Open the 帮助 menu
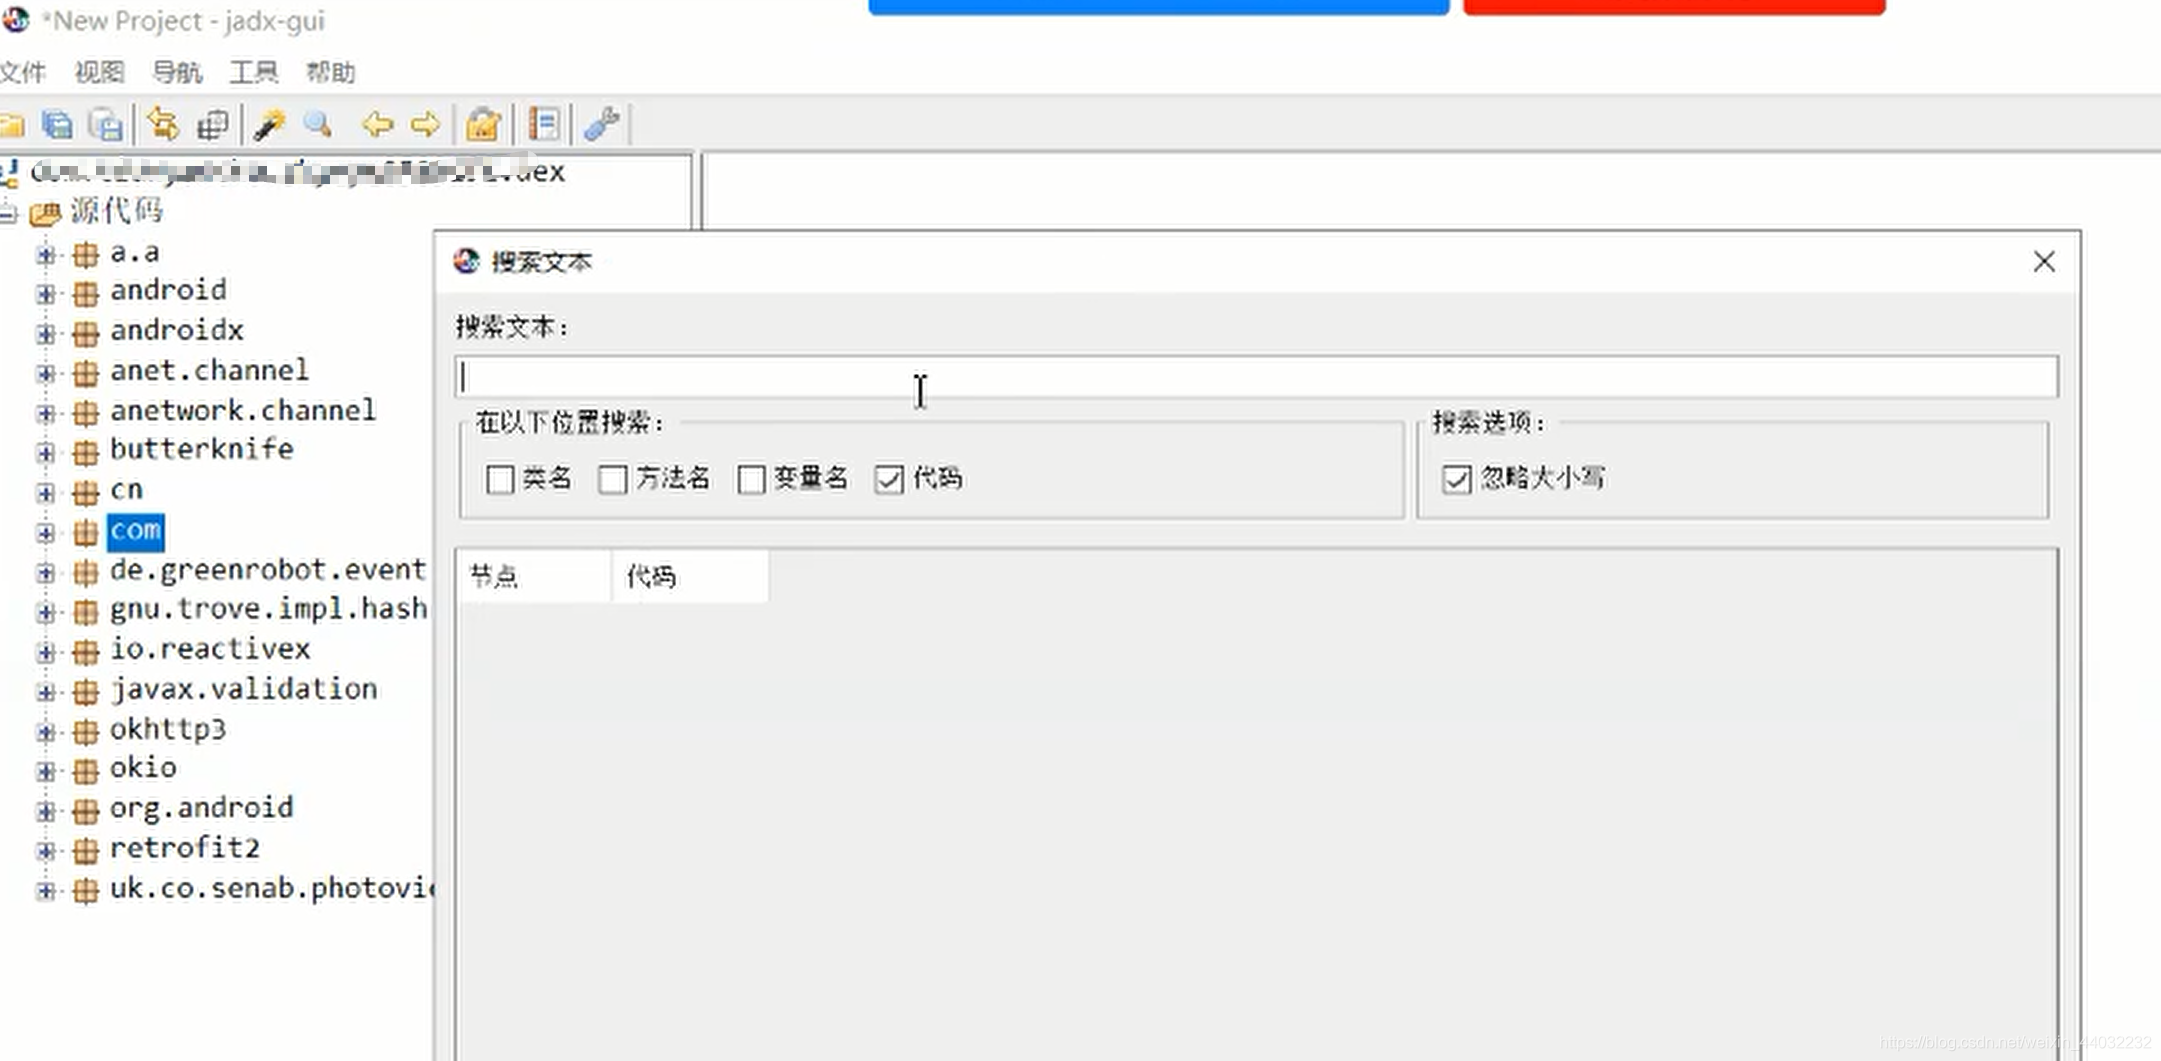The height and width of the screenshot is (1061, 2161). tap(330, 72)
